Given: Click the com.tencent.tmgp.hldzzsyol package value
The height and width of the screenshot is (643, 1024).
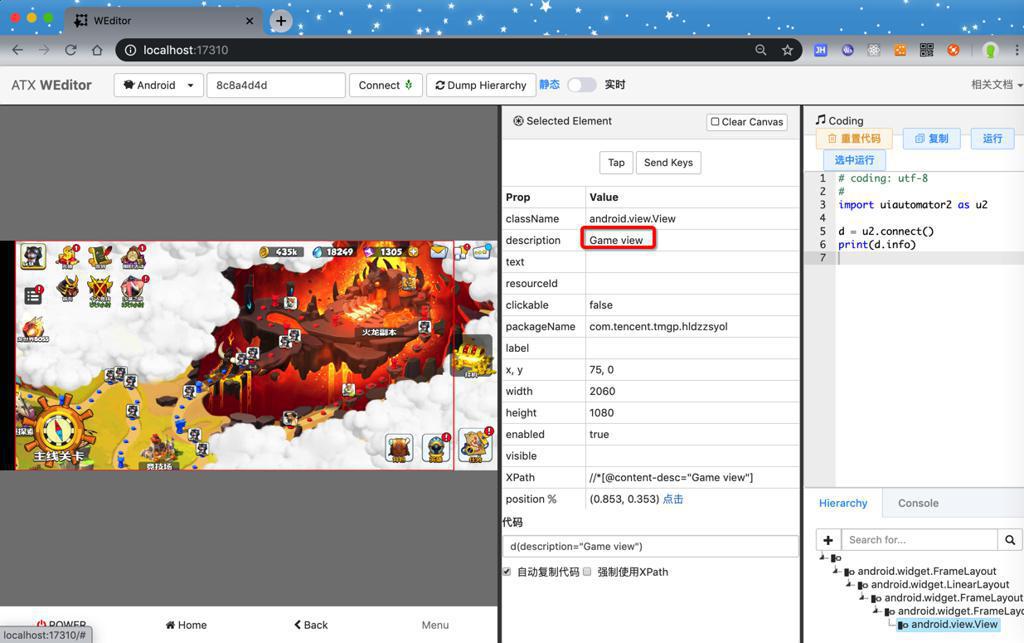Looking at the screenshot, I should pyautogui.click(x=658, y=326).
